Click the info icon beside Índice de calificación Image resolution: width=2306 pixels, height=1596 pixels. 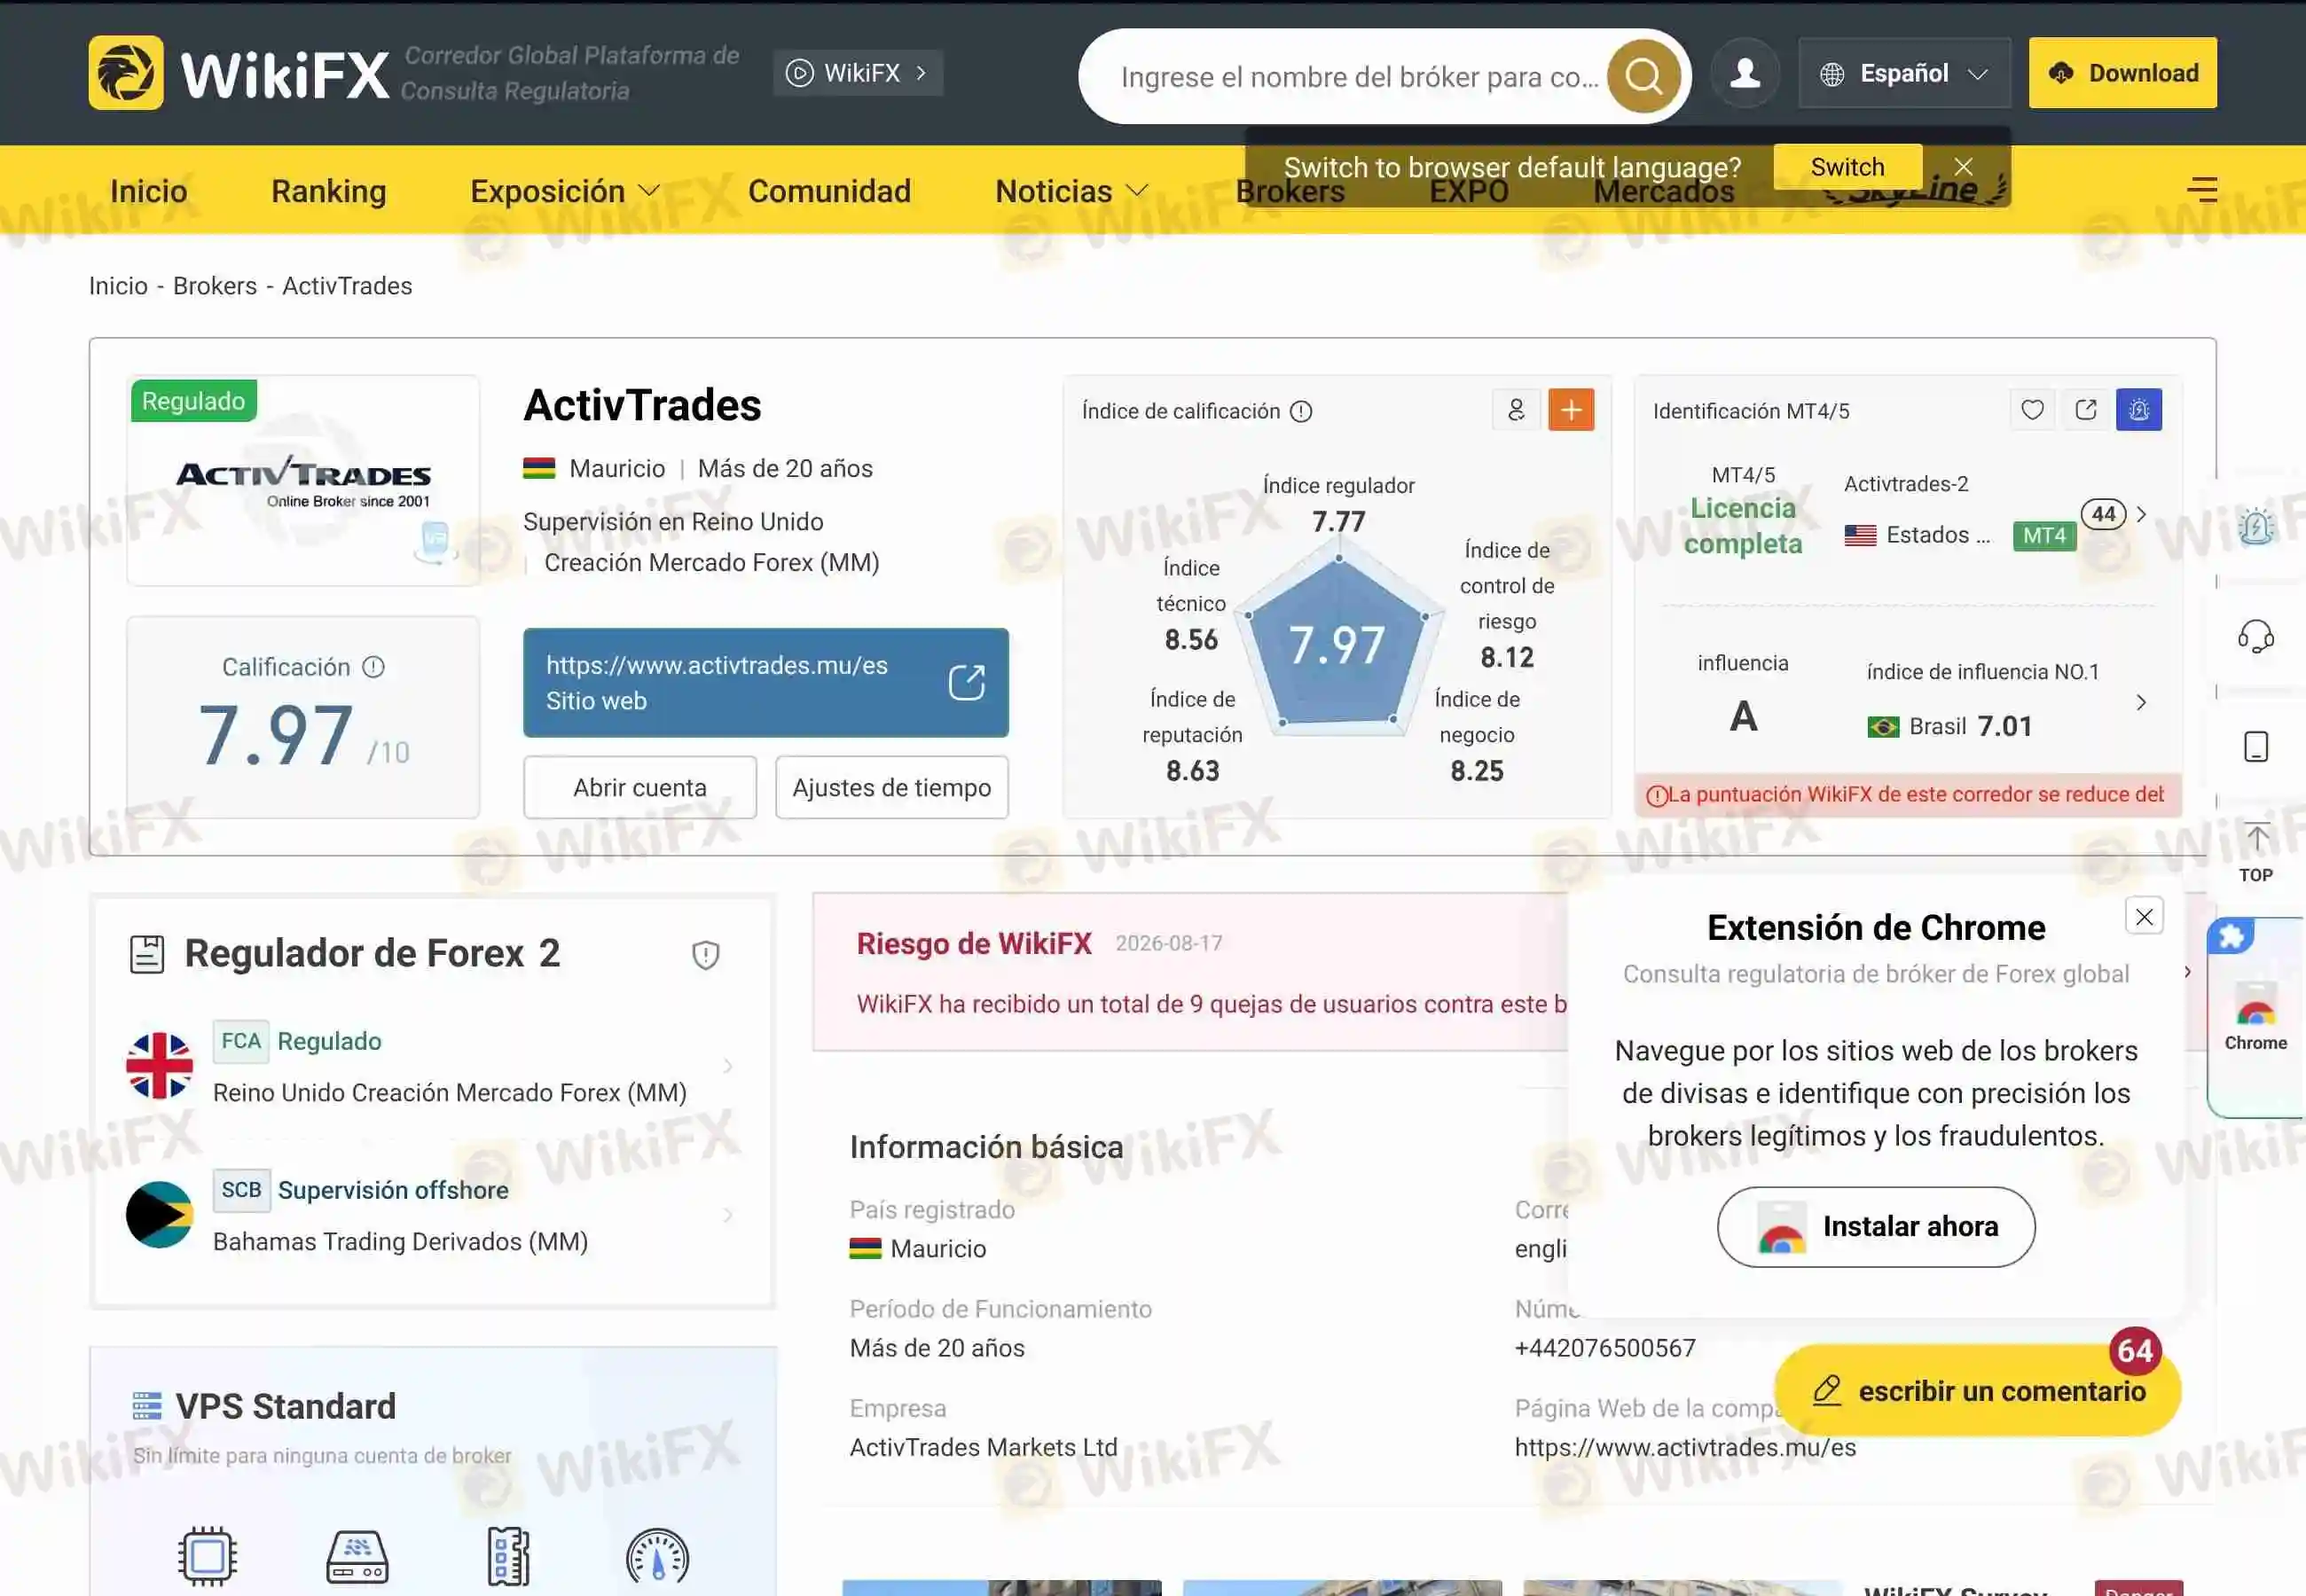1301,411
